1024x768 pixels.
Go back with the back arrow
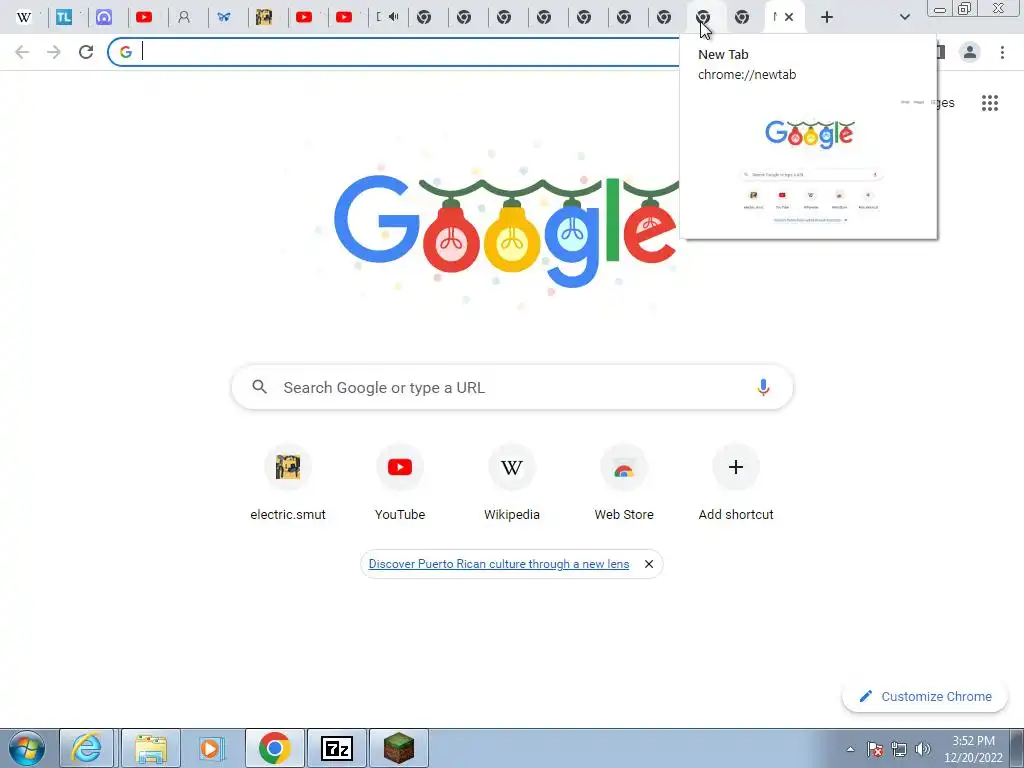click(x=22, y=52)
